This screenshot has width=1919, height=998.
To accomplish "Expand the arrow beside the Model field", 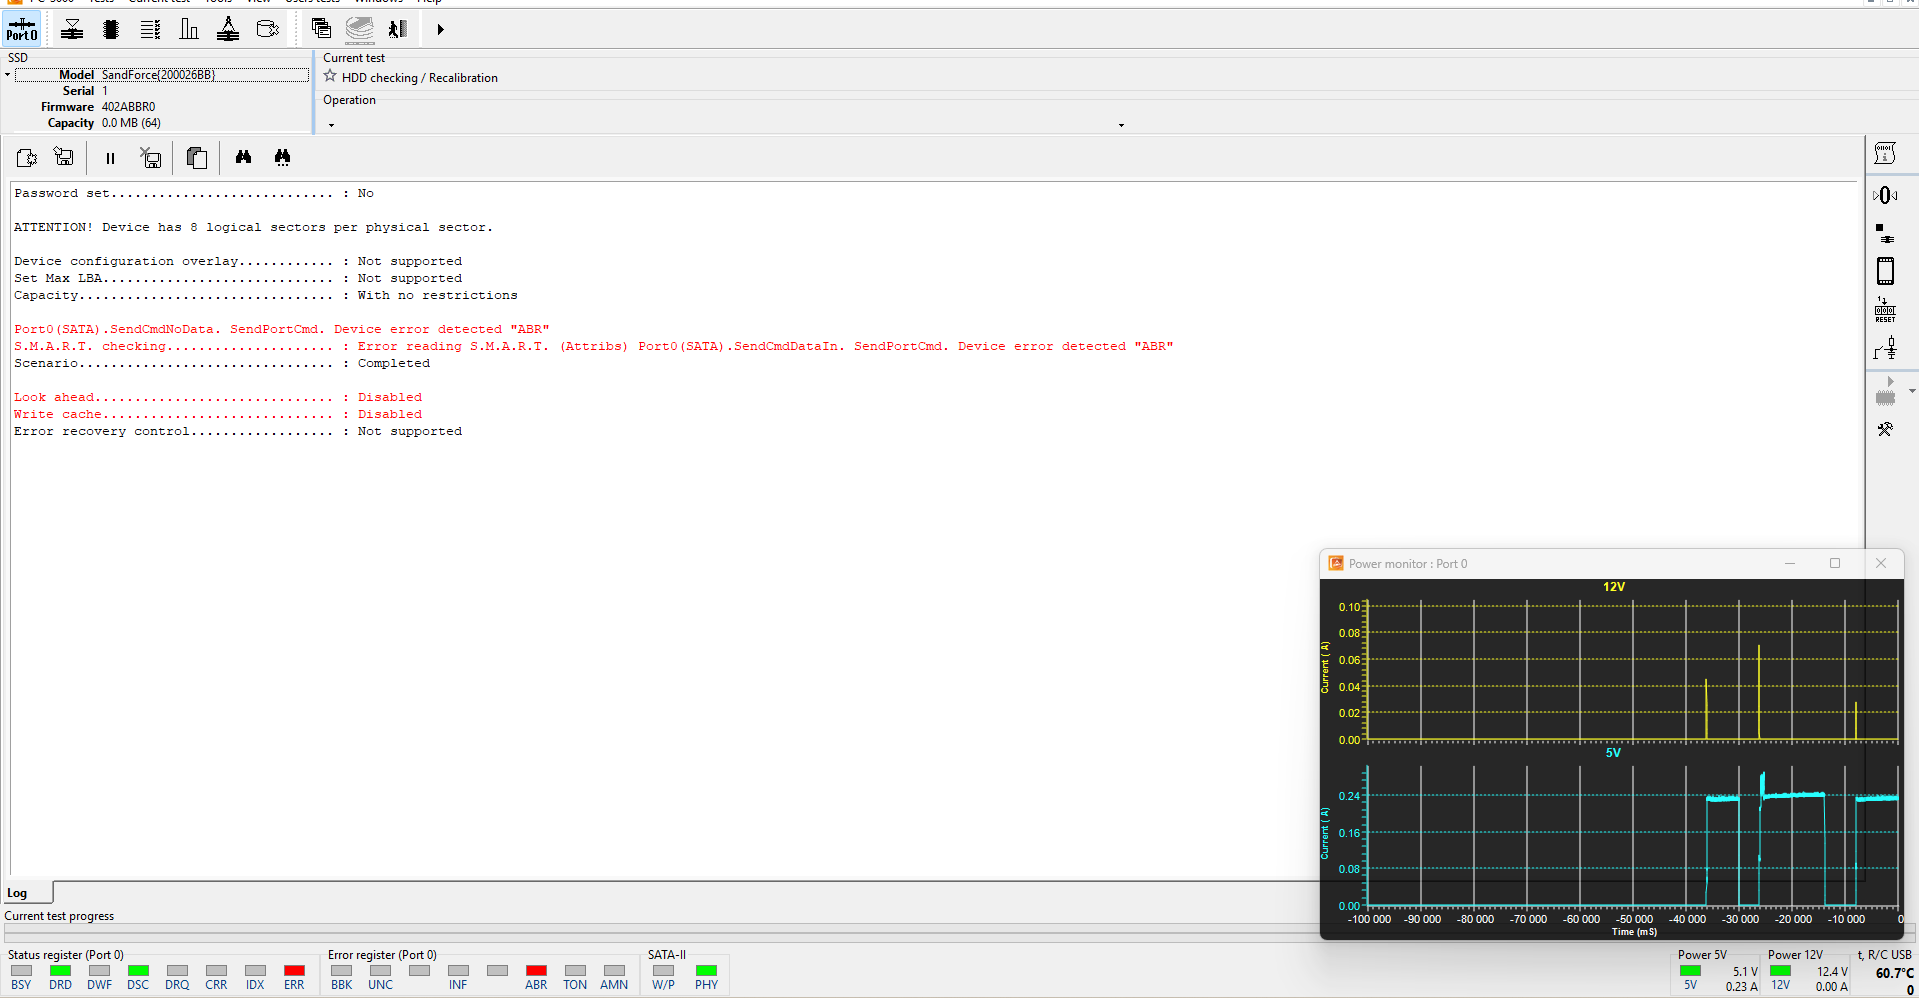I will click(7, 75).
